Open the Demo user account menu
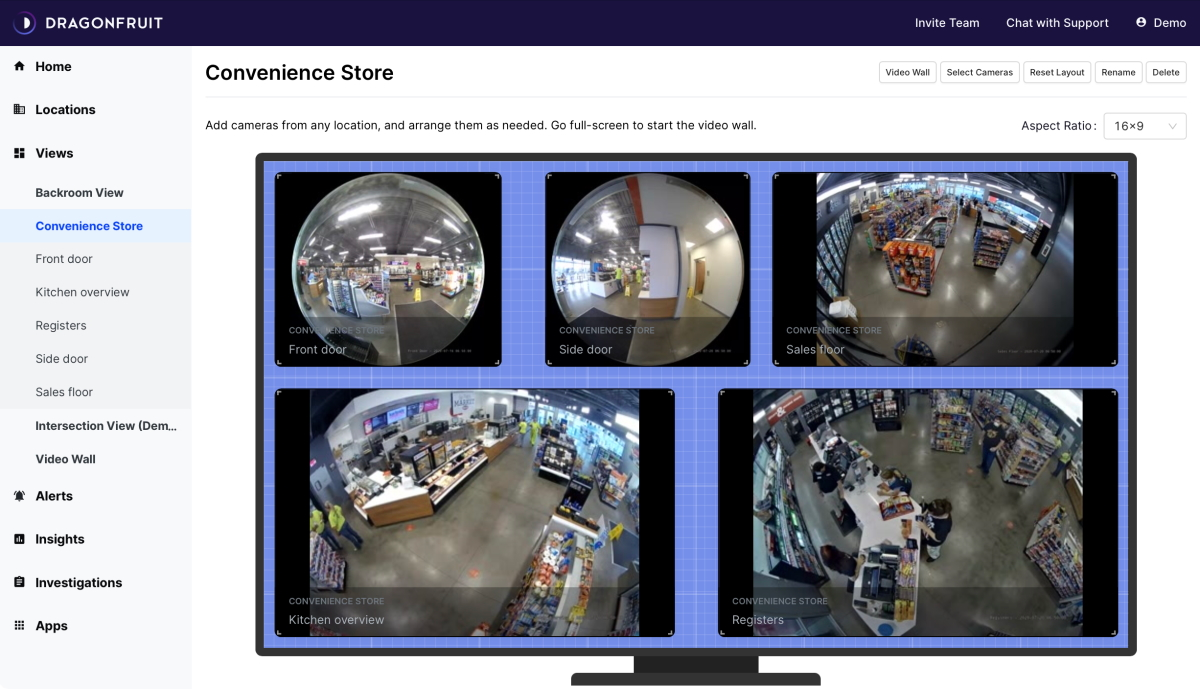 [1160, 22]
